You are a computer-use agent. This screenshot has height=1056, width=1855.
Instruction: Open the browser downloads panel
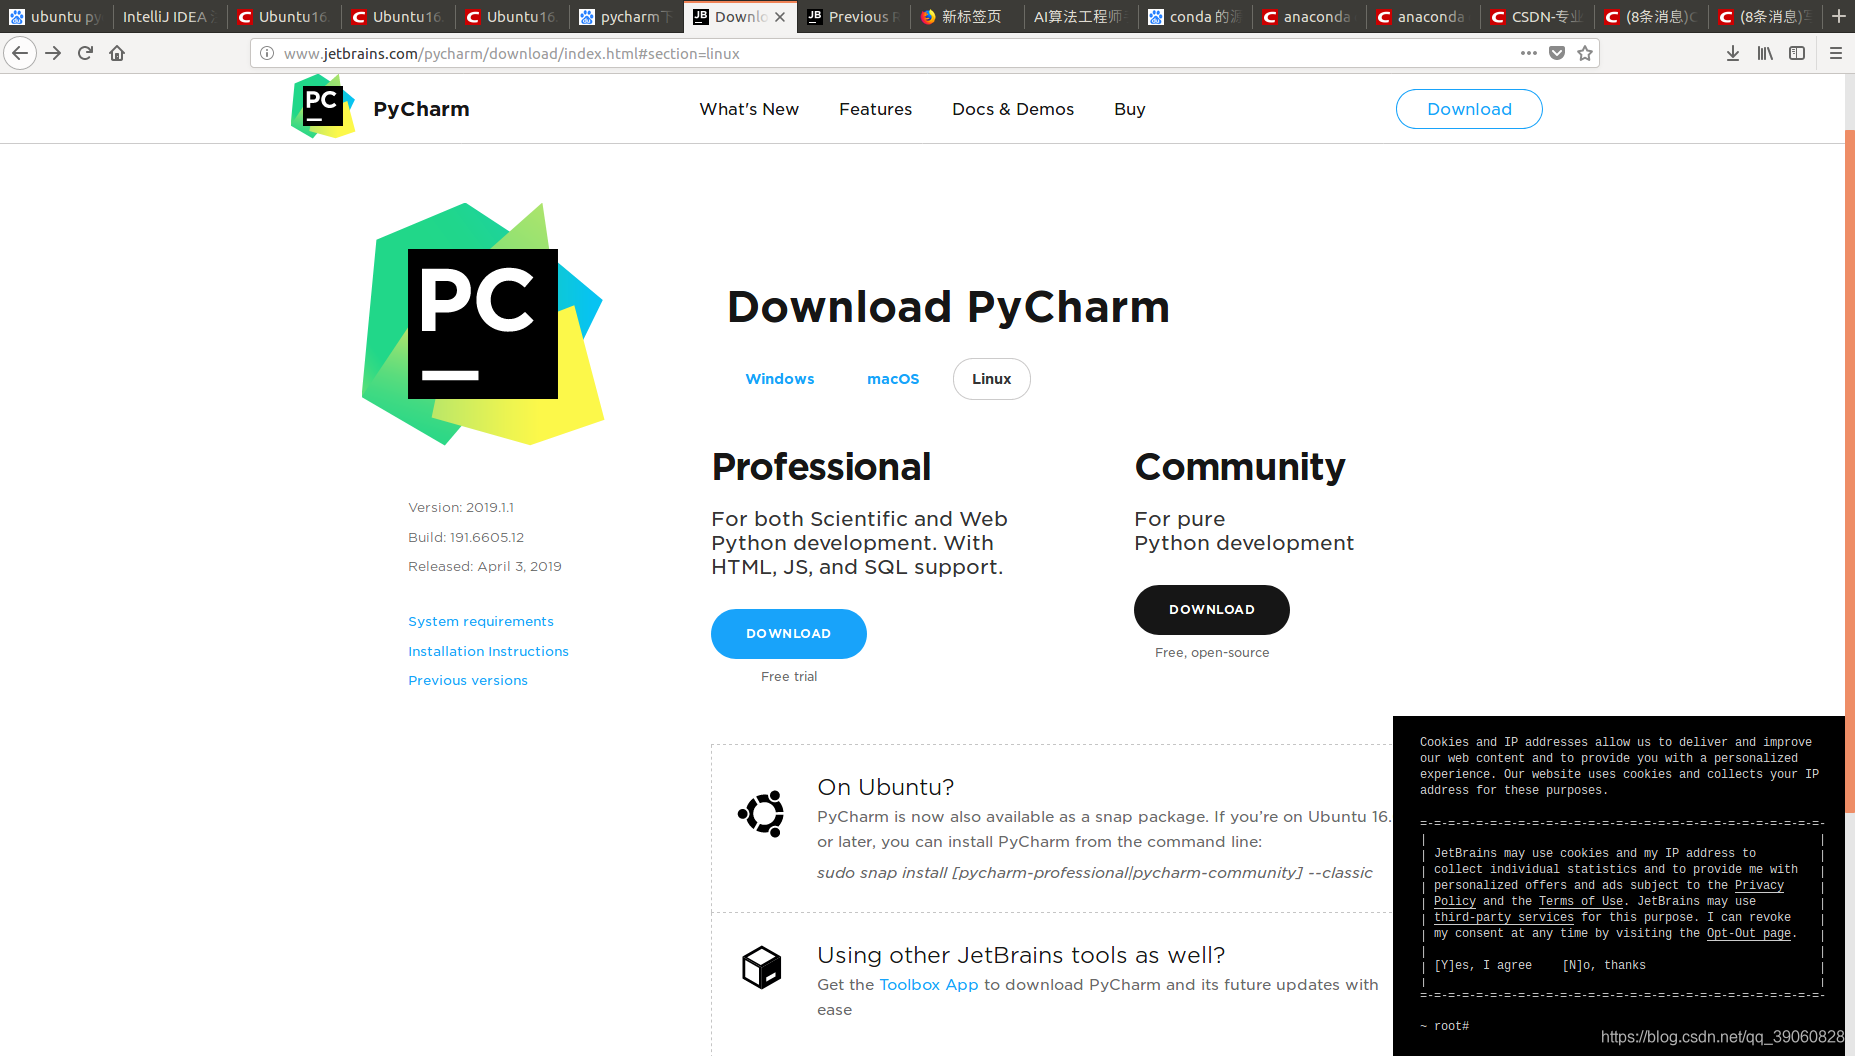point(1733,53)
